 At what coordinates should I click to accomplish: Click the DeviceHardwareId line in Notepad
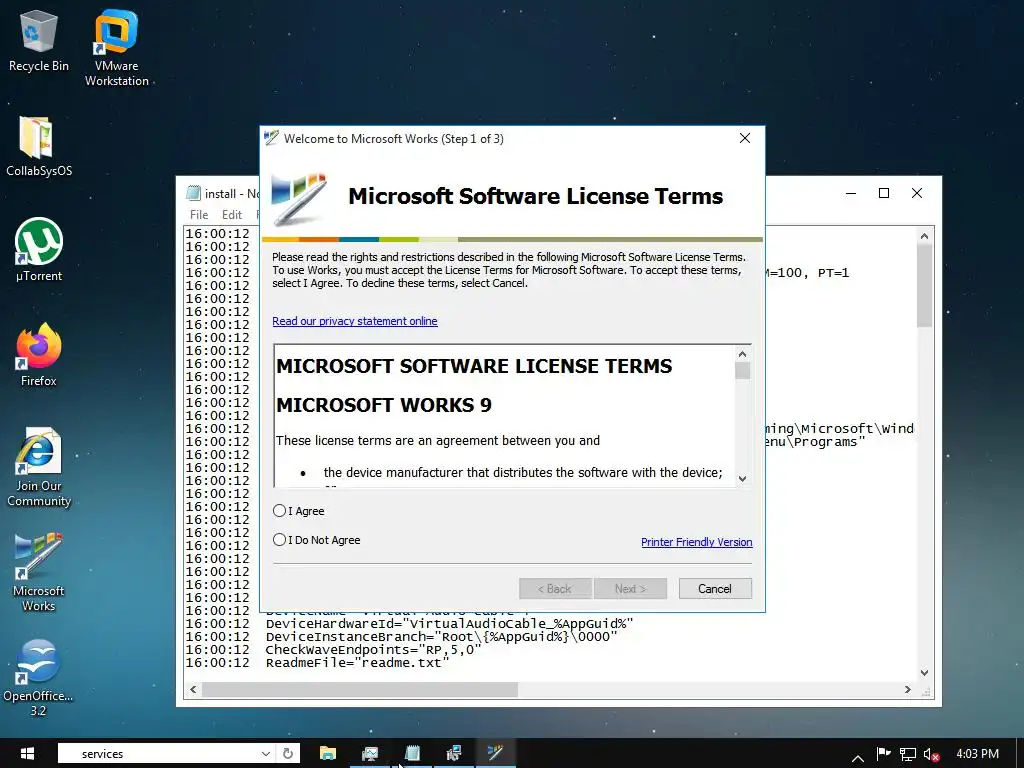449,624
